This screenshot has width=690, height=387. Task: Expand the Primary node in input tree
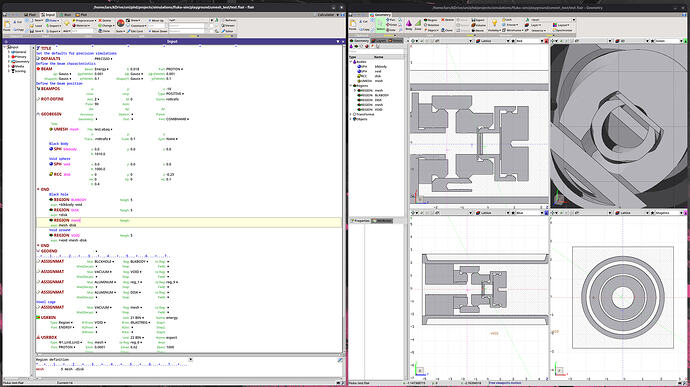click(x=9, y=57)
